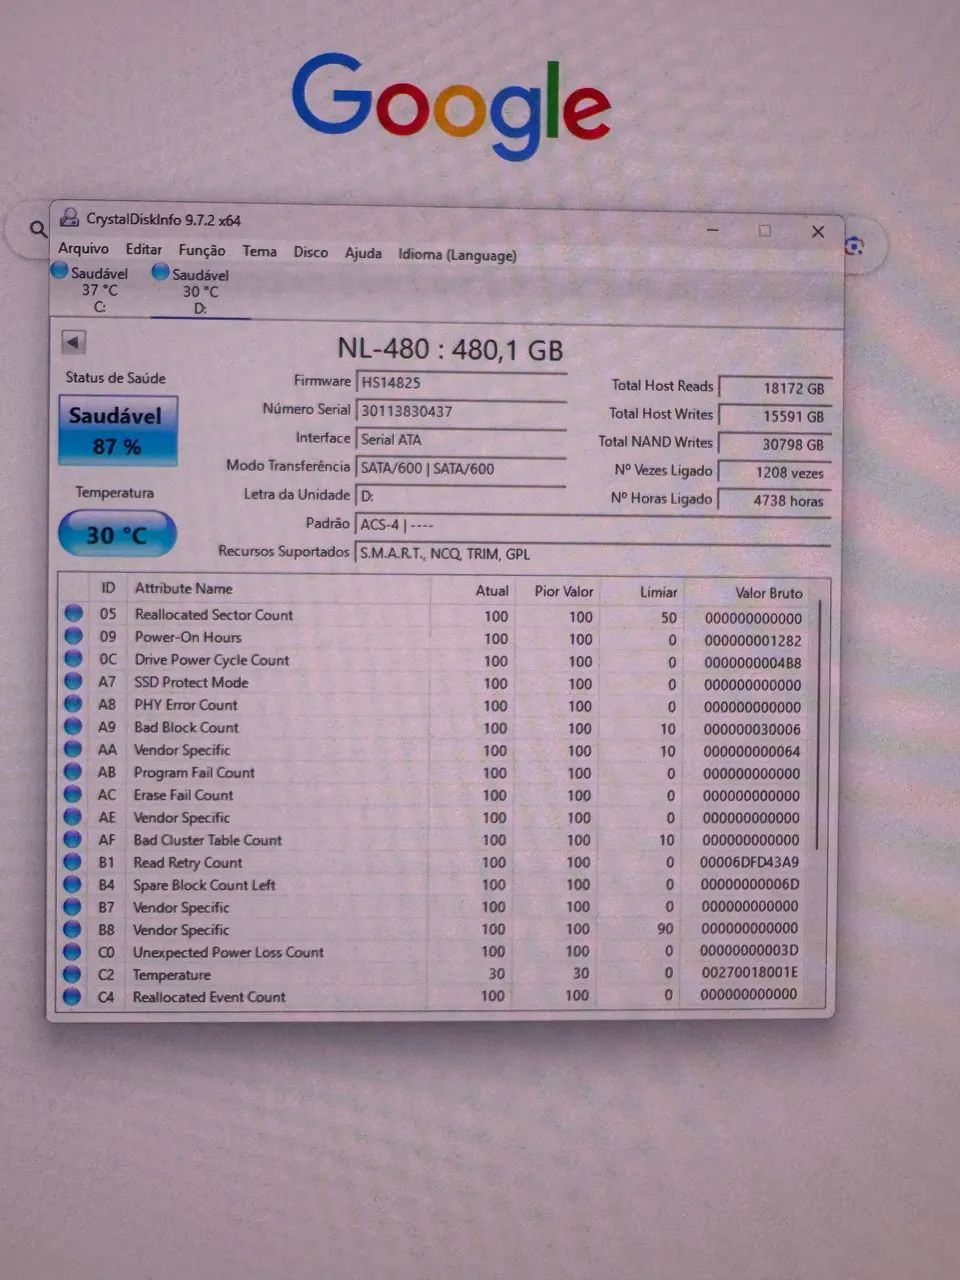Click the NL-480 : 480,1 GB disk title
This screenshot has width=960, height=1280.
tap(450, 349)
